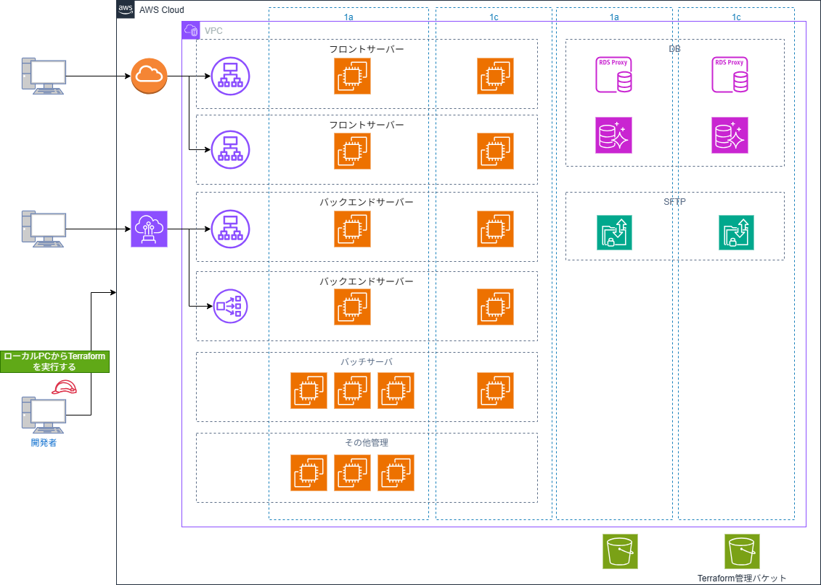Click the green ローカルPCからTerraform label
This screenshot has width=821, height=585.
tap(55, 361)
